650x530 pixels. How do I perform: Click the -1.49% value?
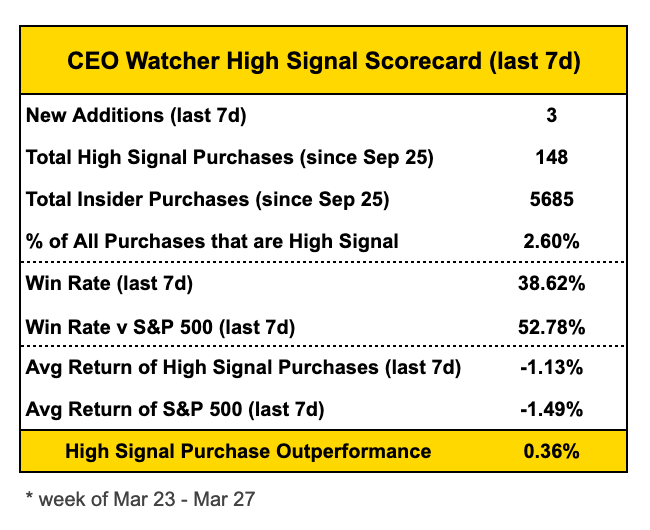(551, 409)
